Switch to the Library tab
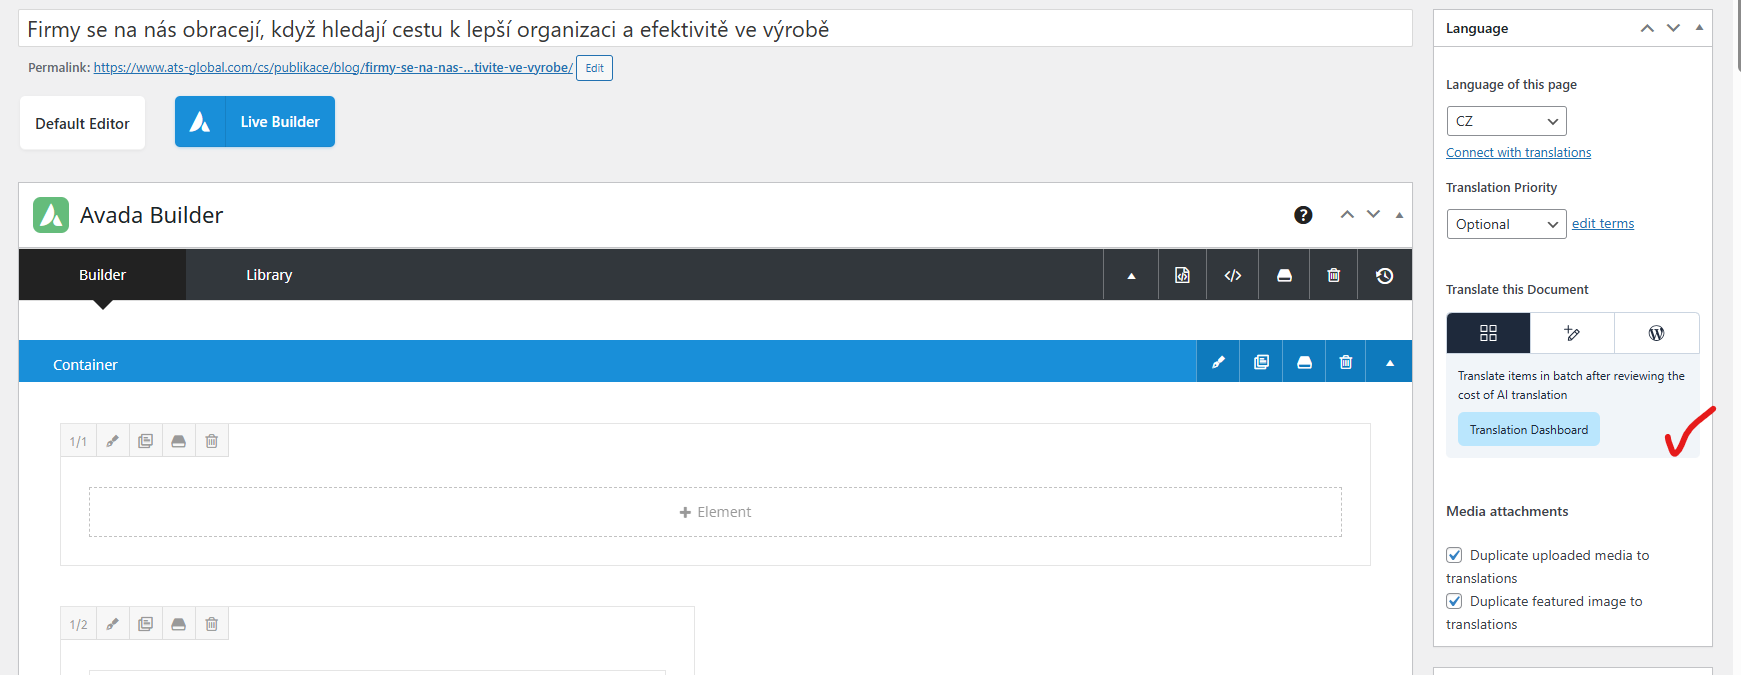Image resolution: width=1741 pixels, height=675 pixels. (269, 275)
